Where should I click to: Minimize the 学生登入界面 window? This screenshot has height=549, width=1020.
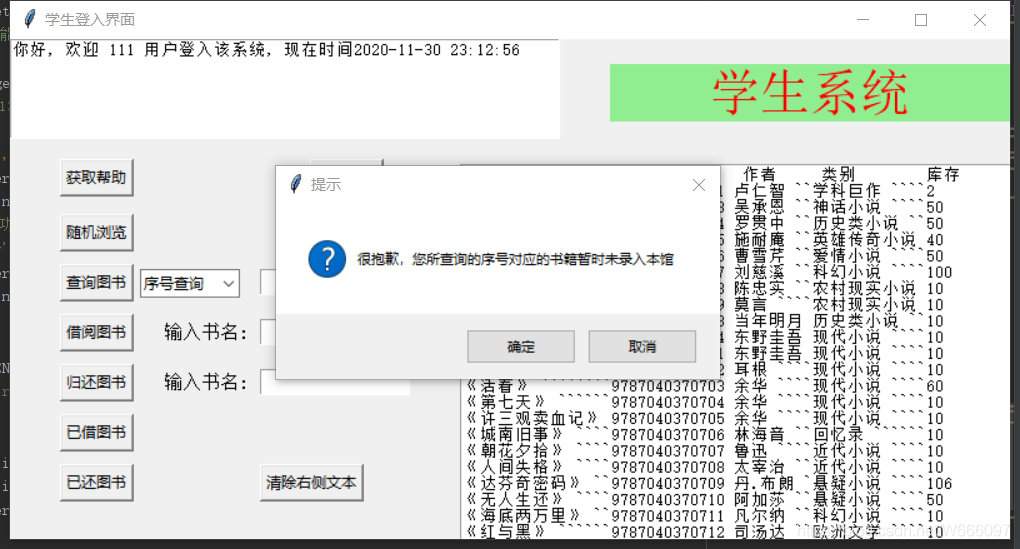coord(863,20)
